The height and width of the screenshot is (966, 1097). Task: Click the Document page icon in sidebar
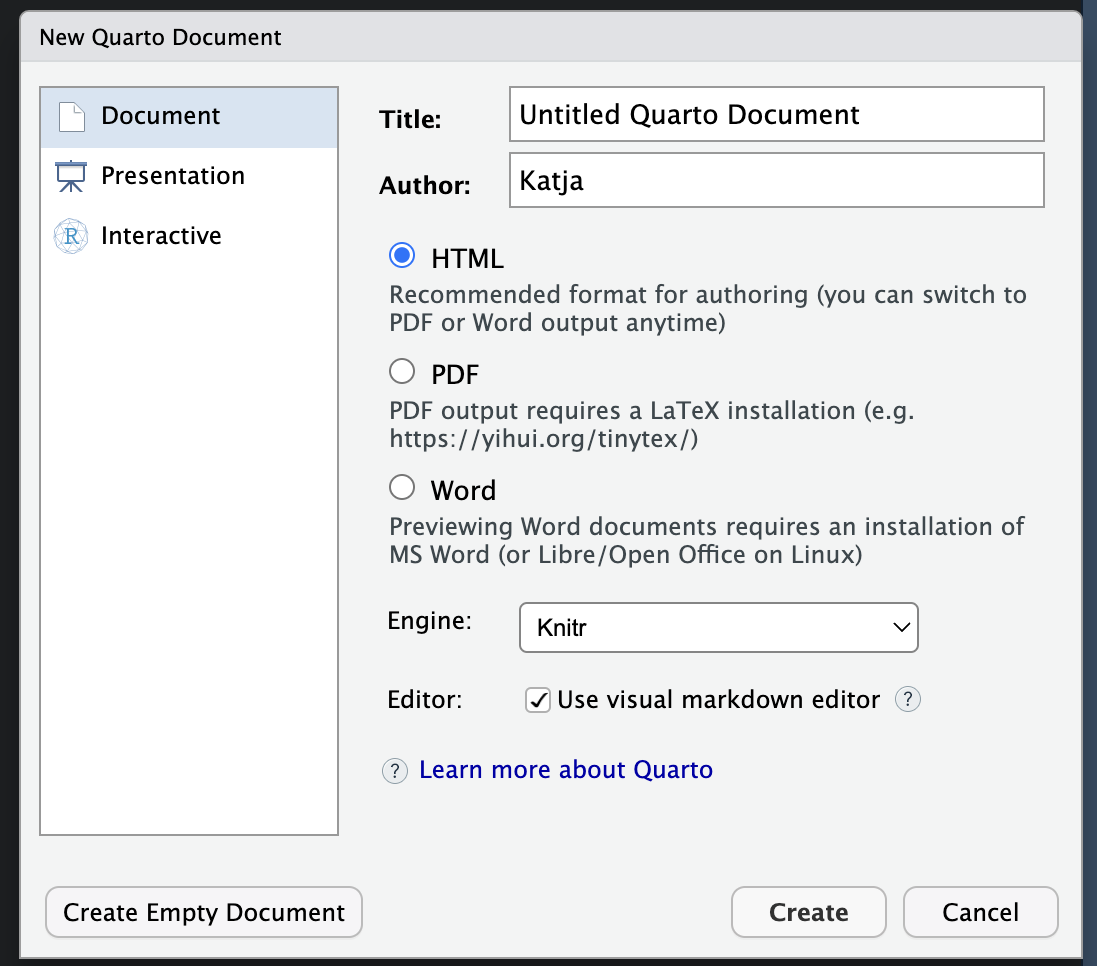point(72,116)
